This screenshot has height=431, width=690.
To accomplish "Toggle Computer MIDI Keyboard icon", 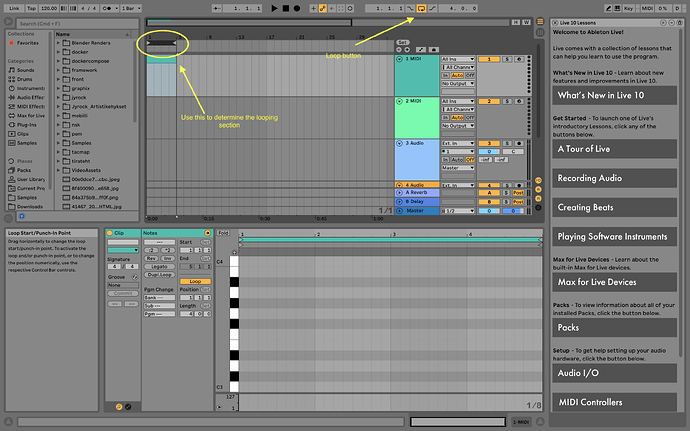I will [x=617, y=8].
